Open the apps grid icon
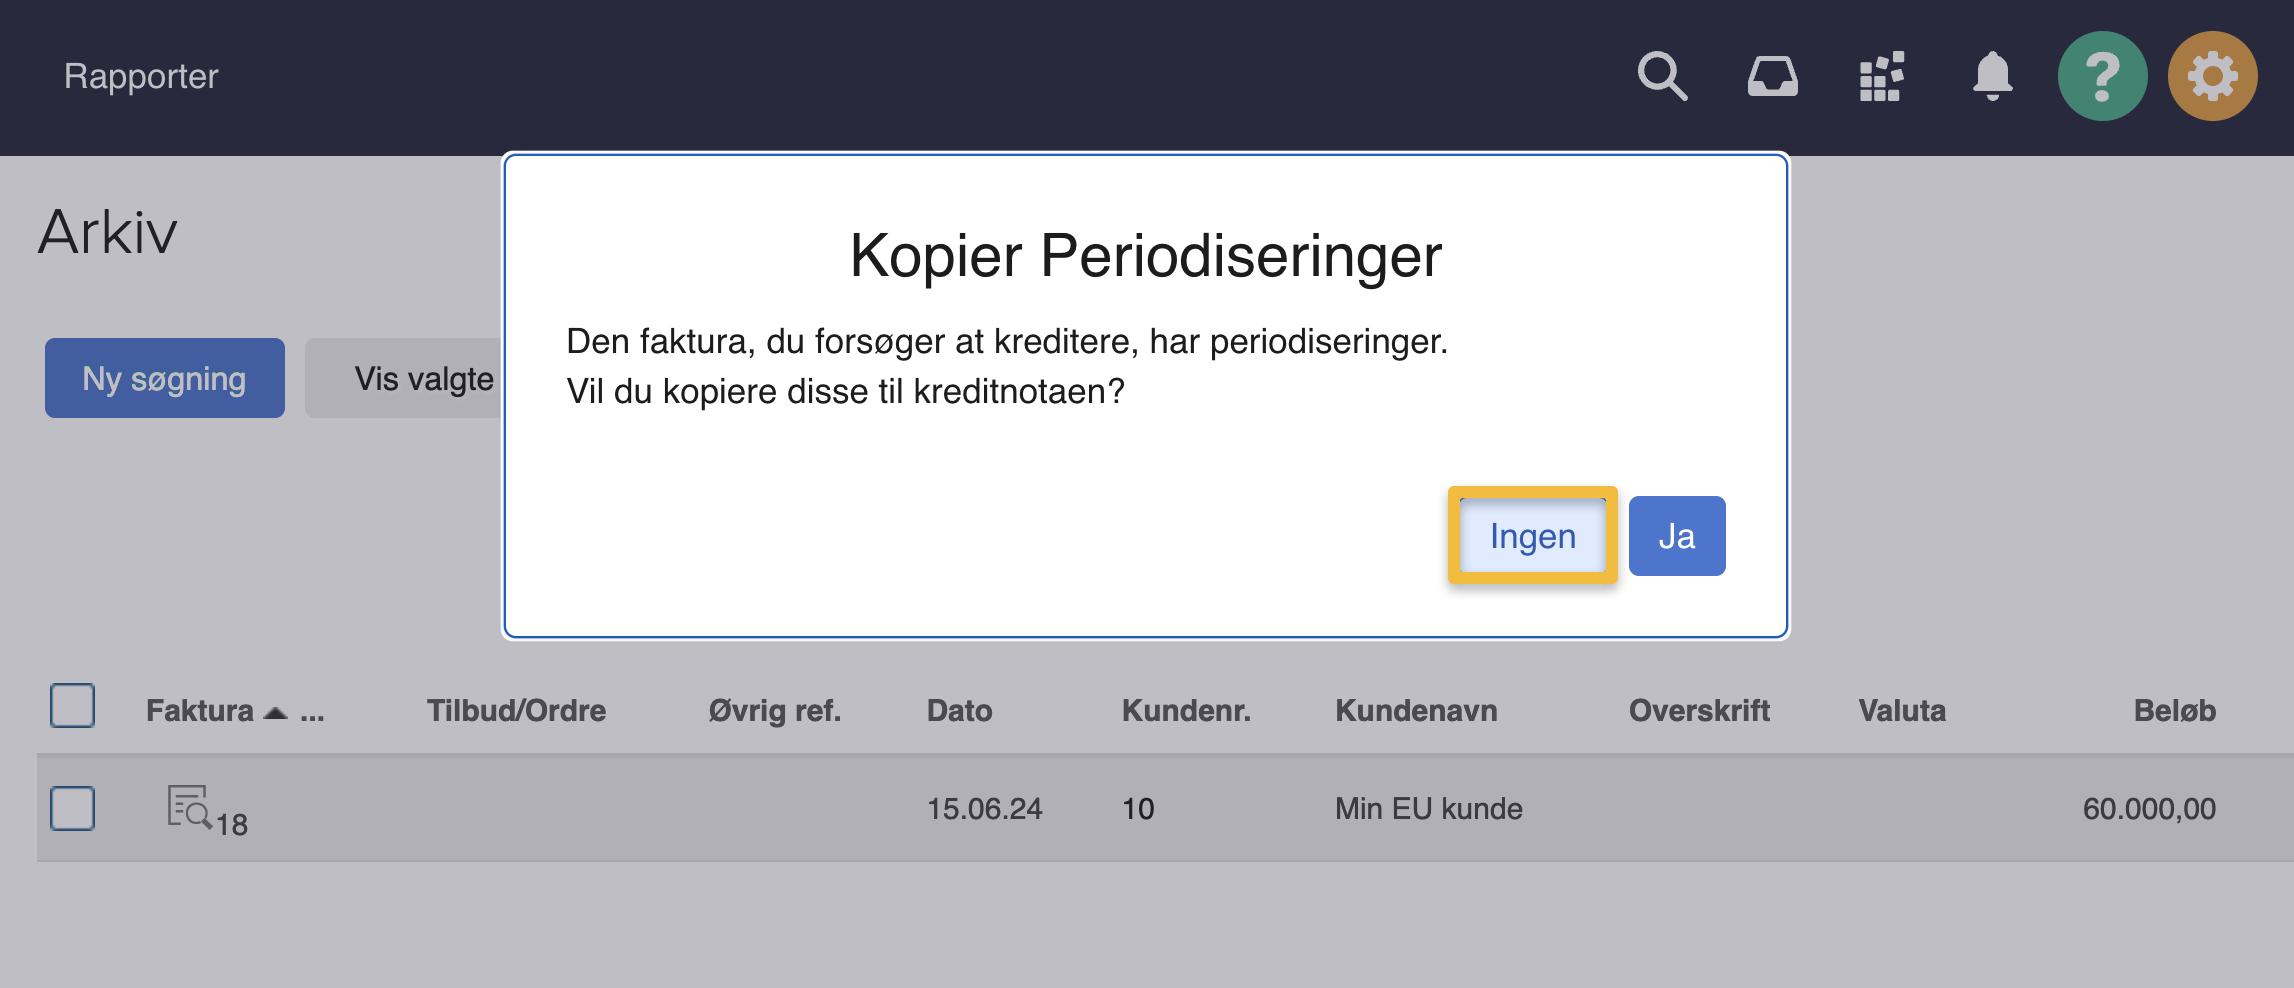Image resolution: width=2294 pixels, height=988 pixels. [1881, 77]
